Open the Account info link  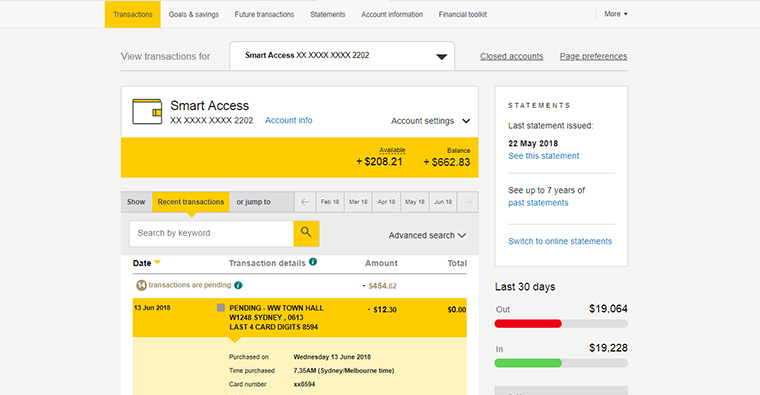[x=288, y=120]
